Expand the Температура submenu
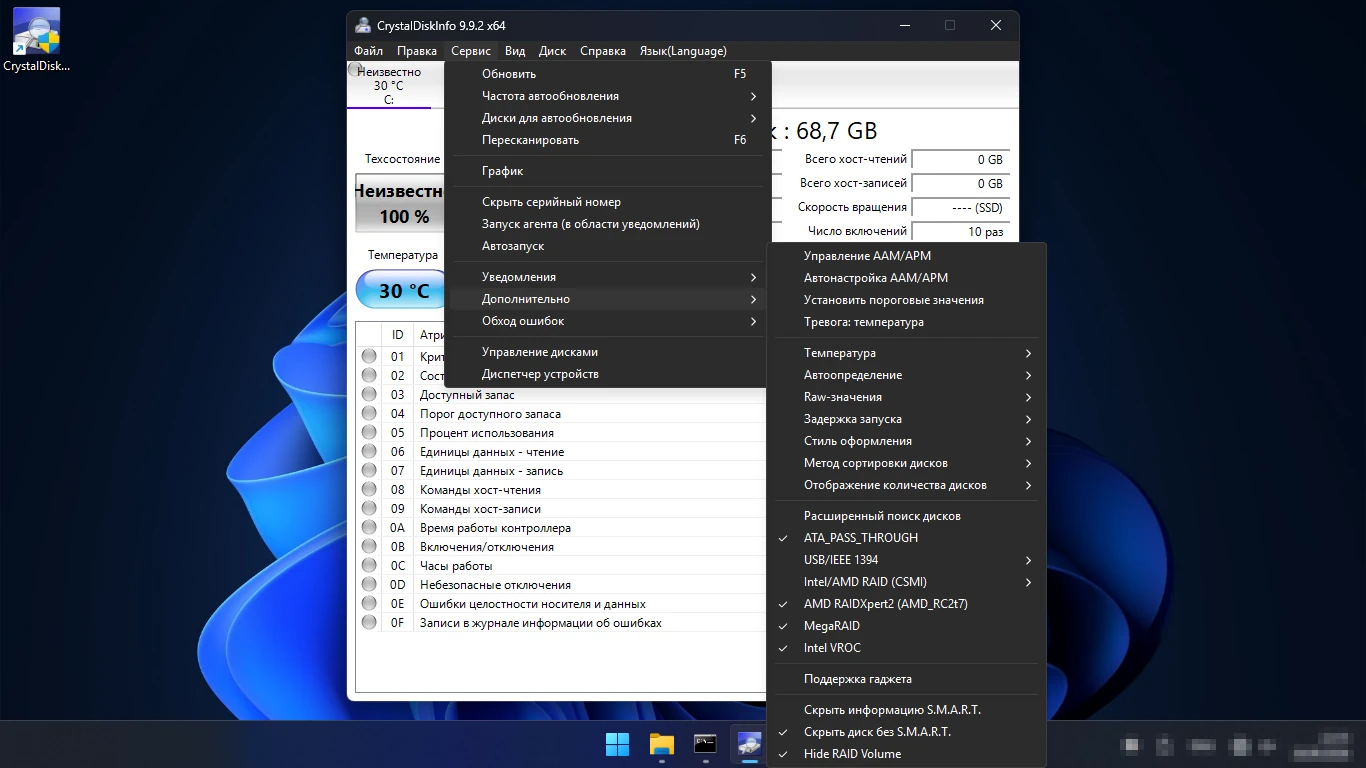The image size is (1366, 768). tap(906, 353)
